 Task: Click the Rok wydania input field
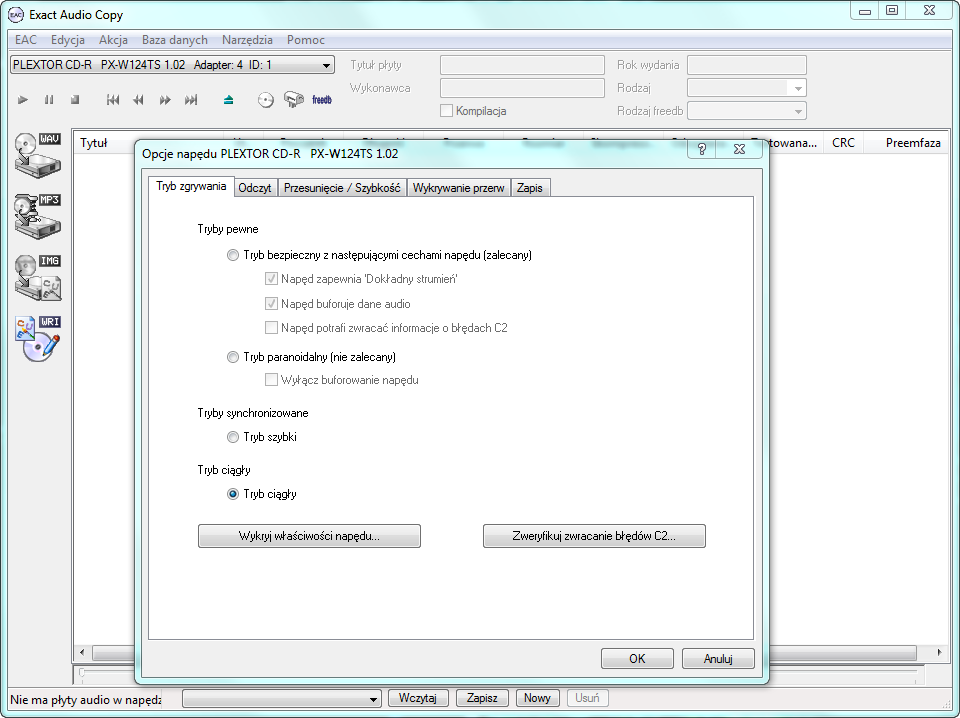click(747, 65)
